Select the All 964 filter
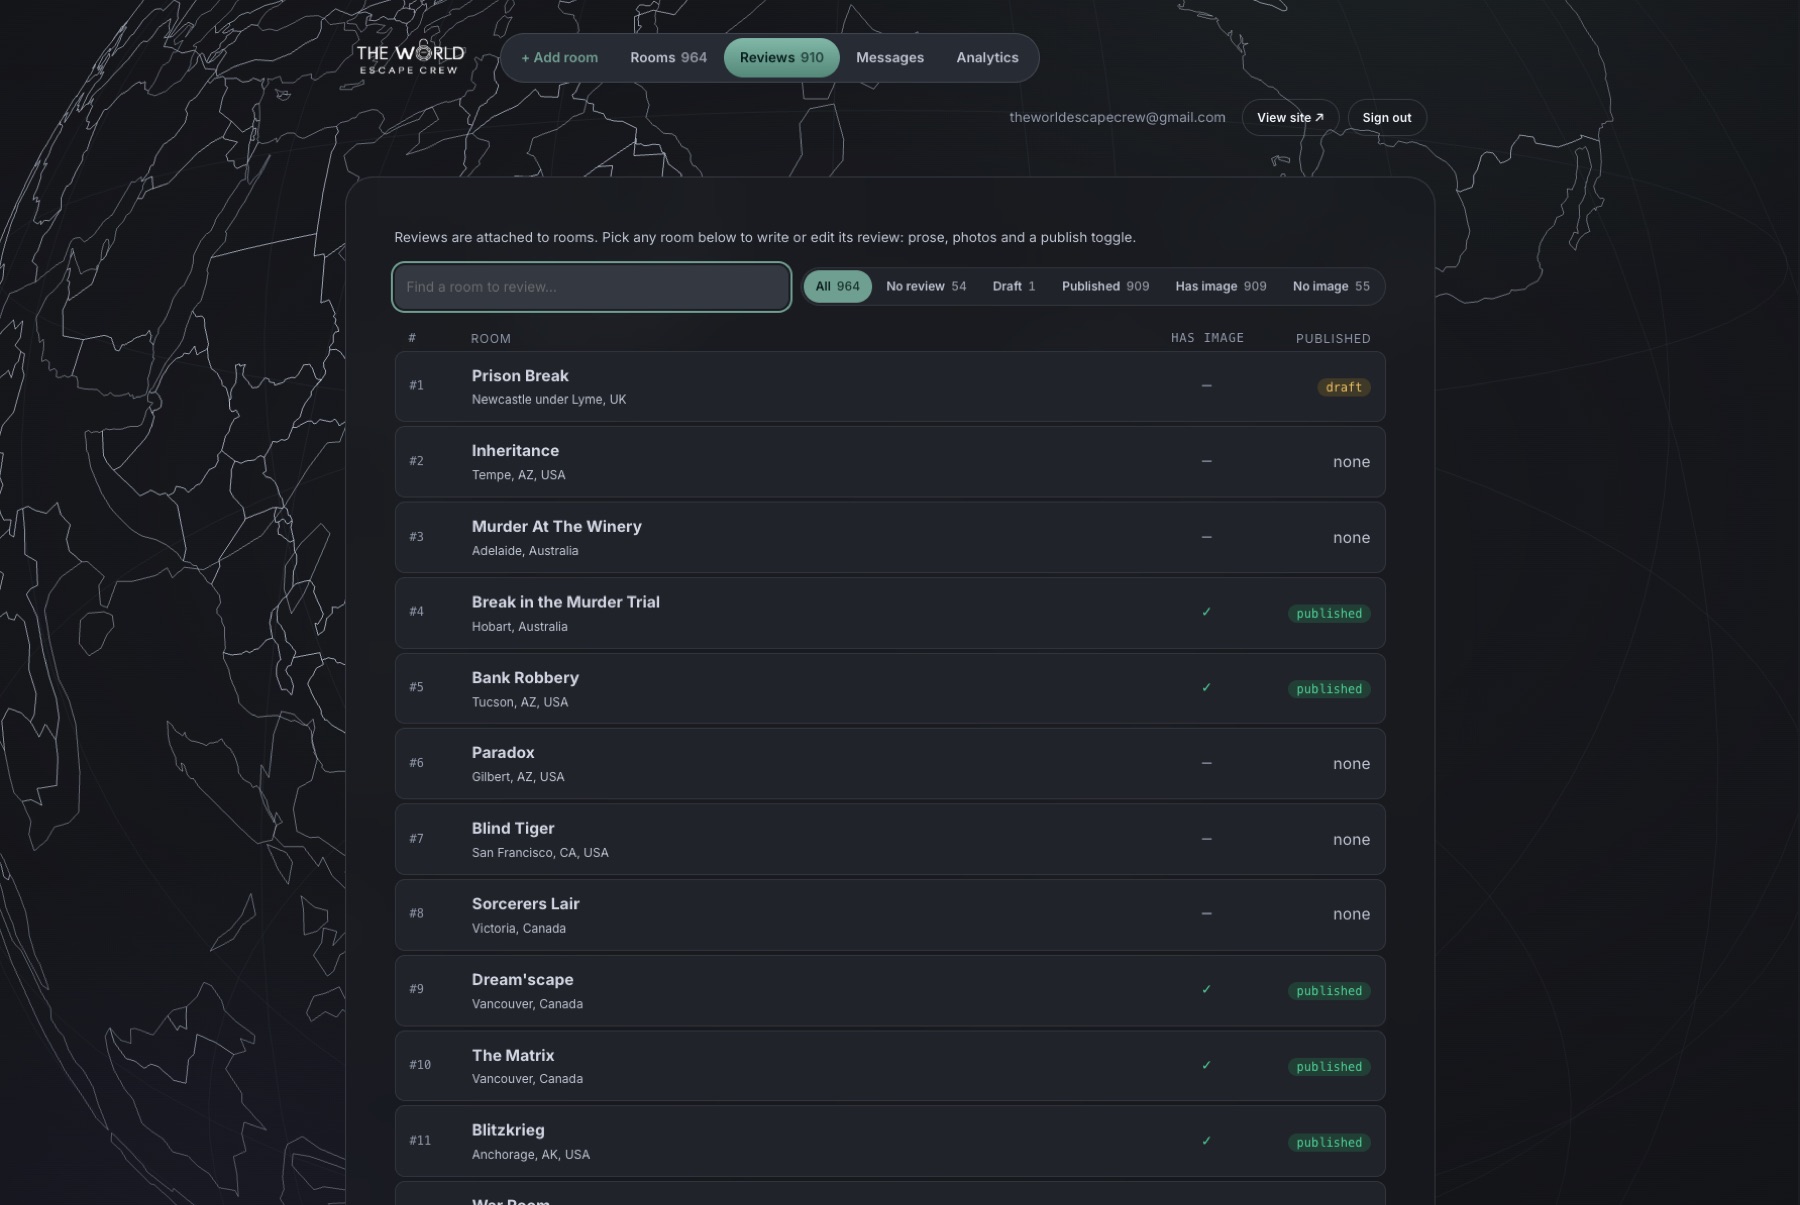 pyautogui.click(x=838, y=286)
